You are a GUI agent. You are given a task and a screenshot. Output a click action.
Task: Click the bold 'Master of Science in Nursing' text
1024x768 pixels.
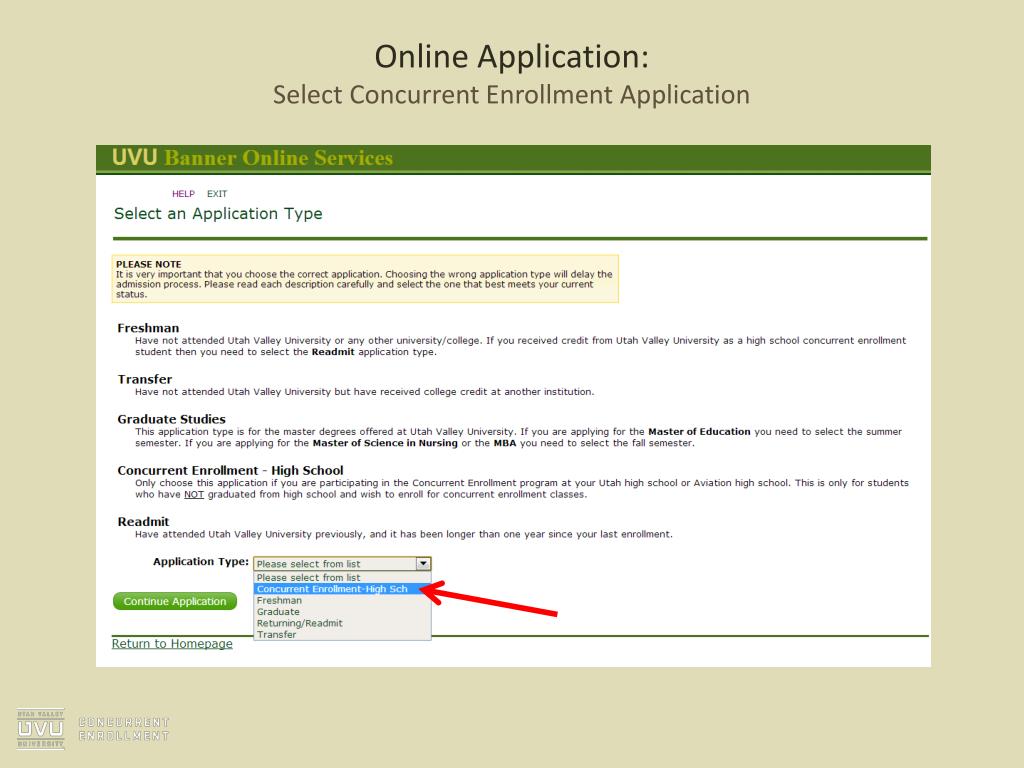point(385,443)
